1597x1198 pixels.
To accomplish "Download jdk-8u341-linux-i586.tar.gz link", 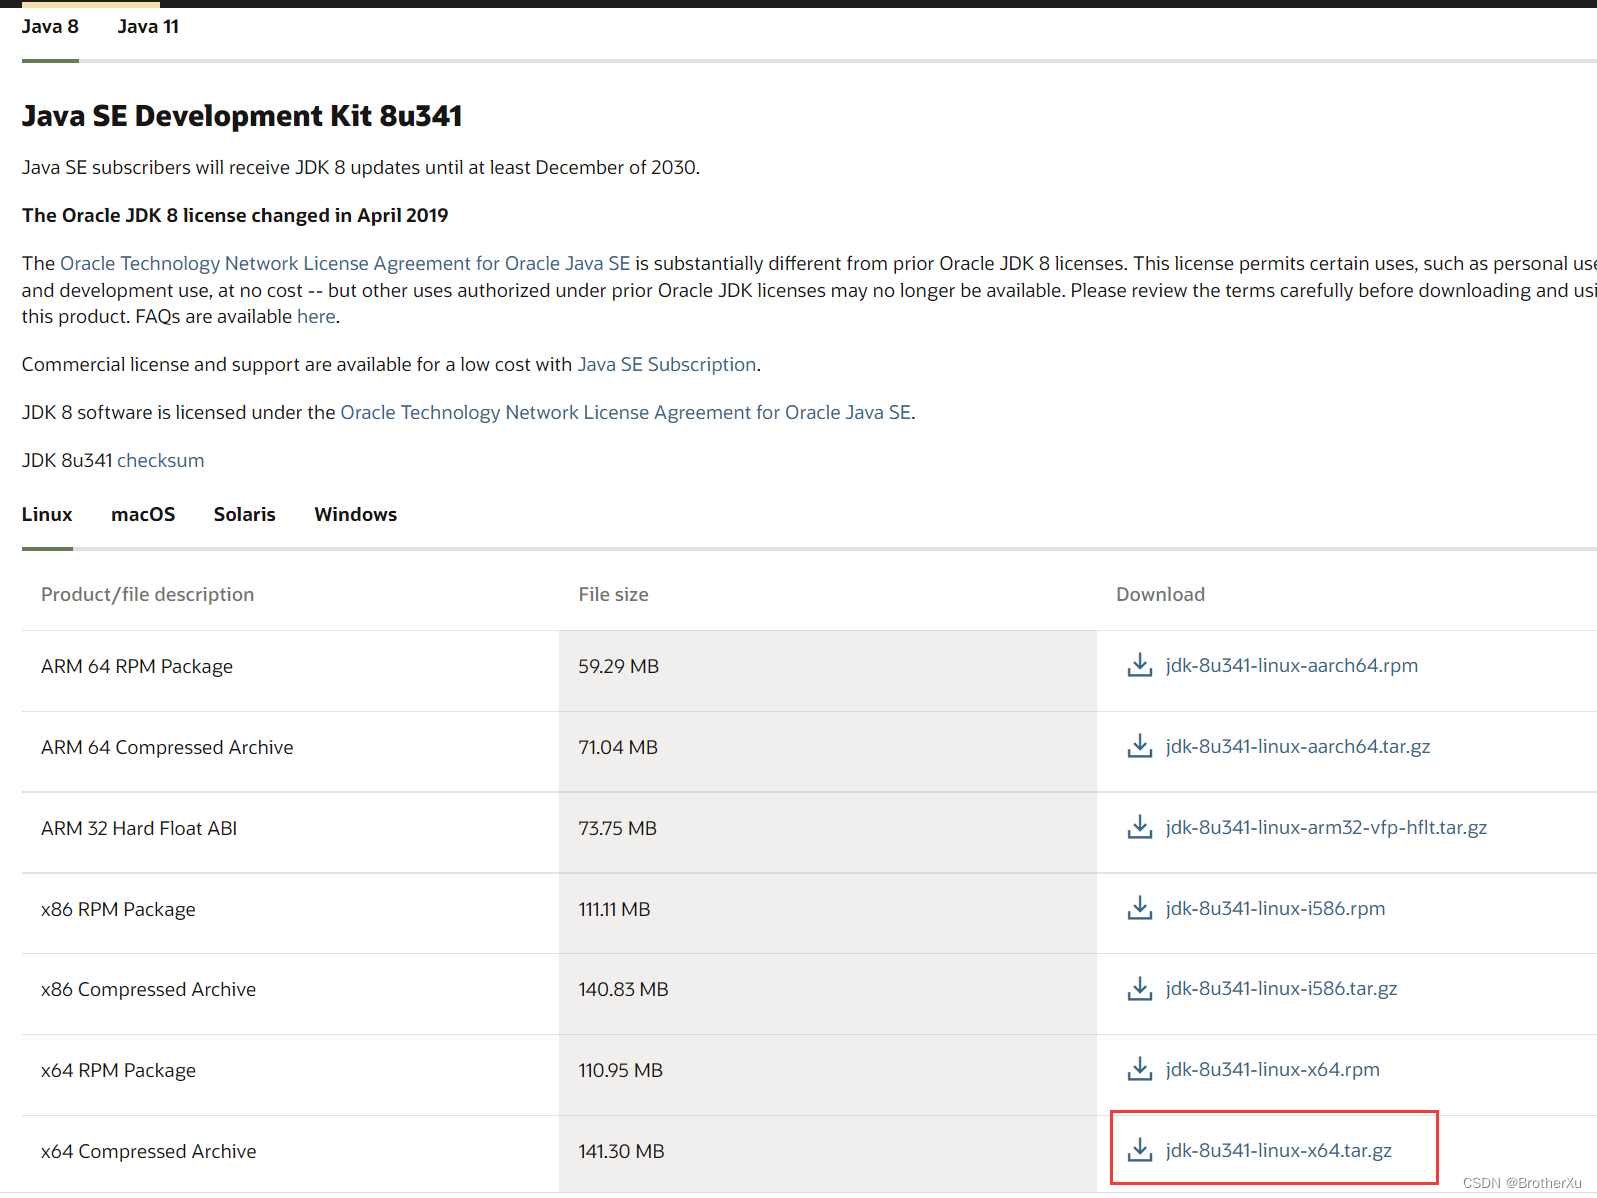I will click(x=1281, y=988).
